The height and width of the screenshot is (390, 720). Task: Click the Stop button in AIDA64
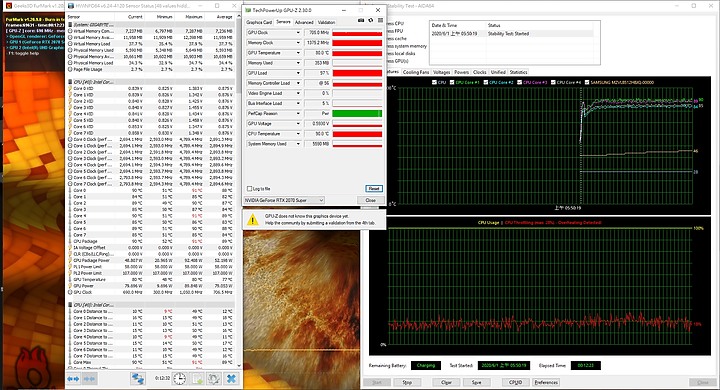pyautogui.click(x=407, y=382)
